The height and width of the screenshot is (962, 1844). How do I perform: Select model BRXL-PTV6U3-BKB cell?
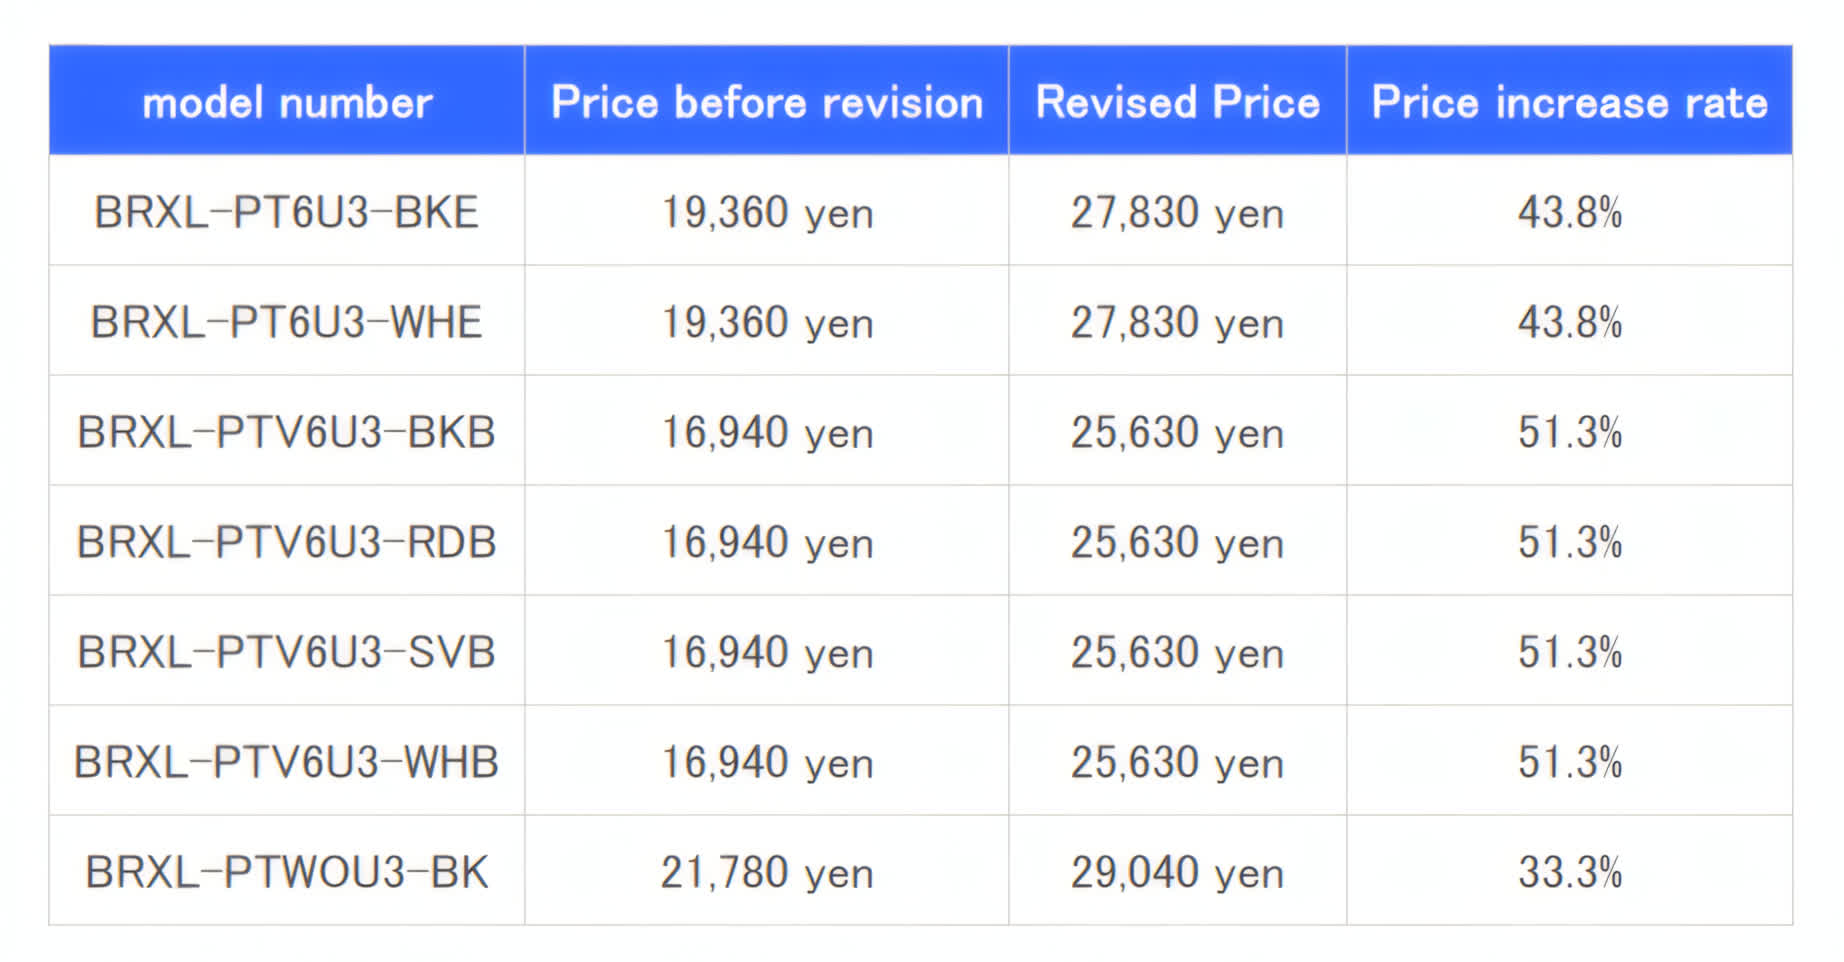pyautogui.click(x=287, y=432)
